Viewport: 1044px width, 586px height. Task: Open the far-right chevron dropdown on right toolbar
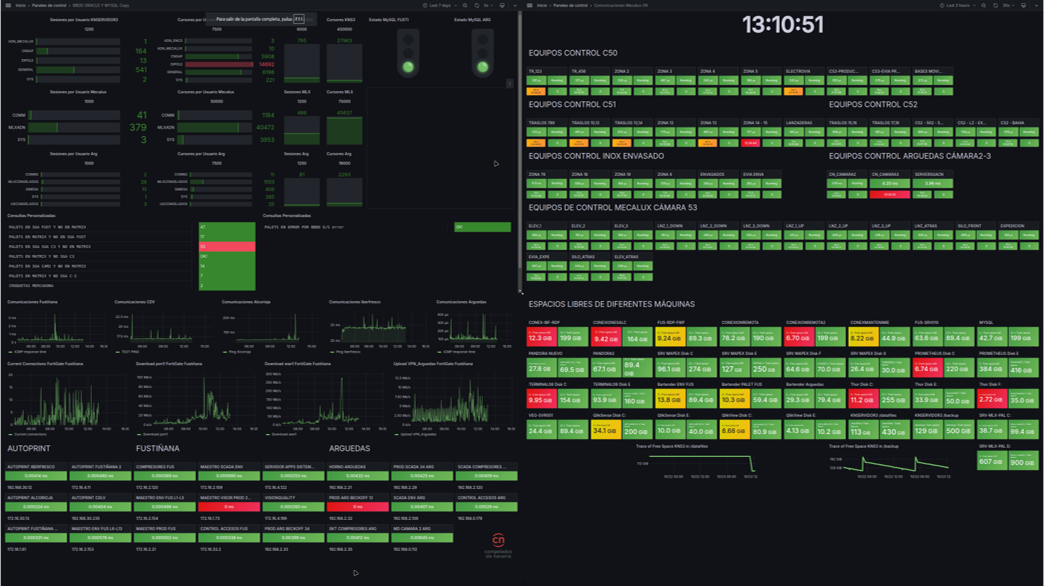tap(1036, 5)
